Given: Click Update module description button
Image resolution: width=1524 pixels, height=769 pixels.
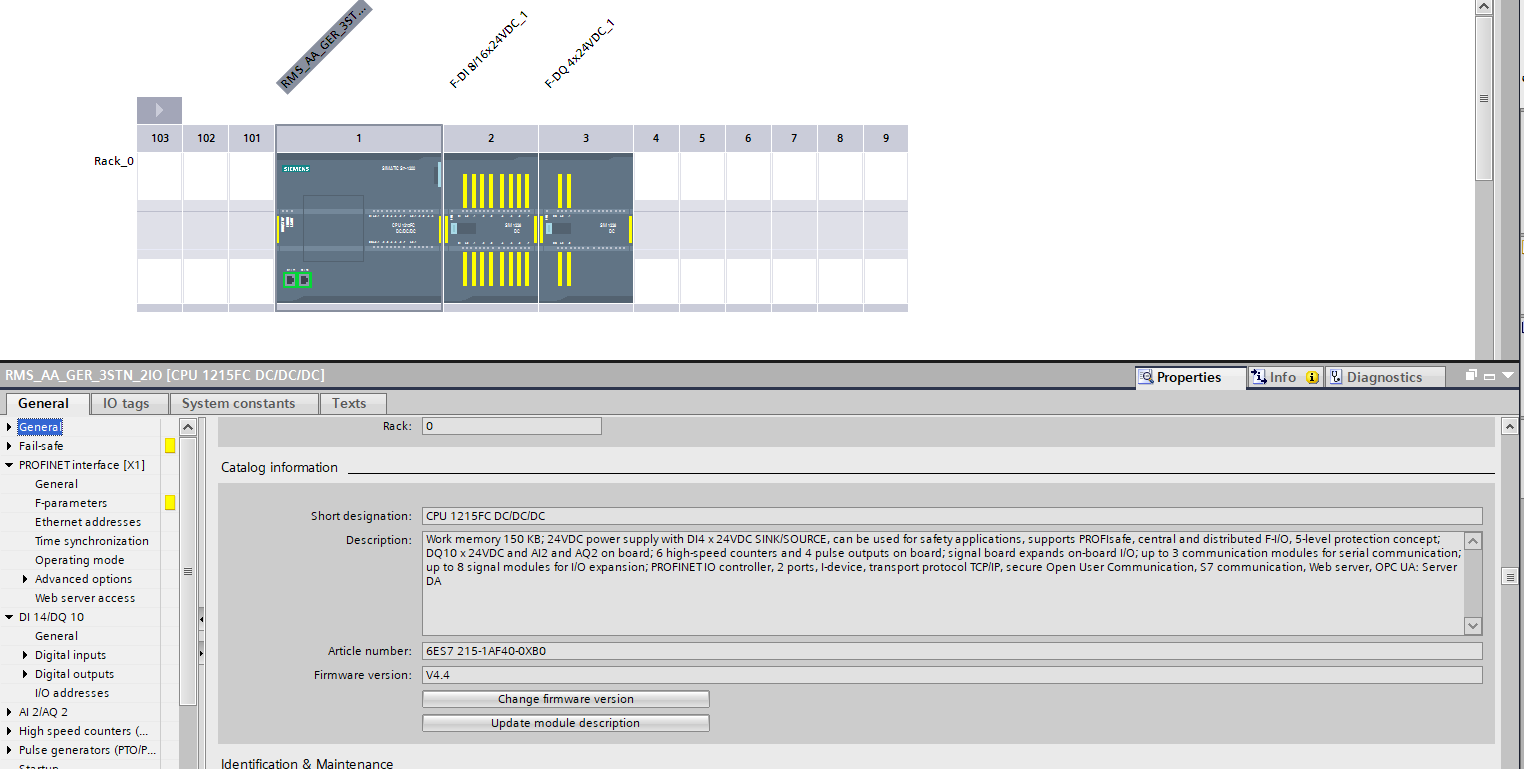Looking at the screenshot, I should coord(566,723).
